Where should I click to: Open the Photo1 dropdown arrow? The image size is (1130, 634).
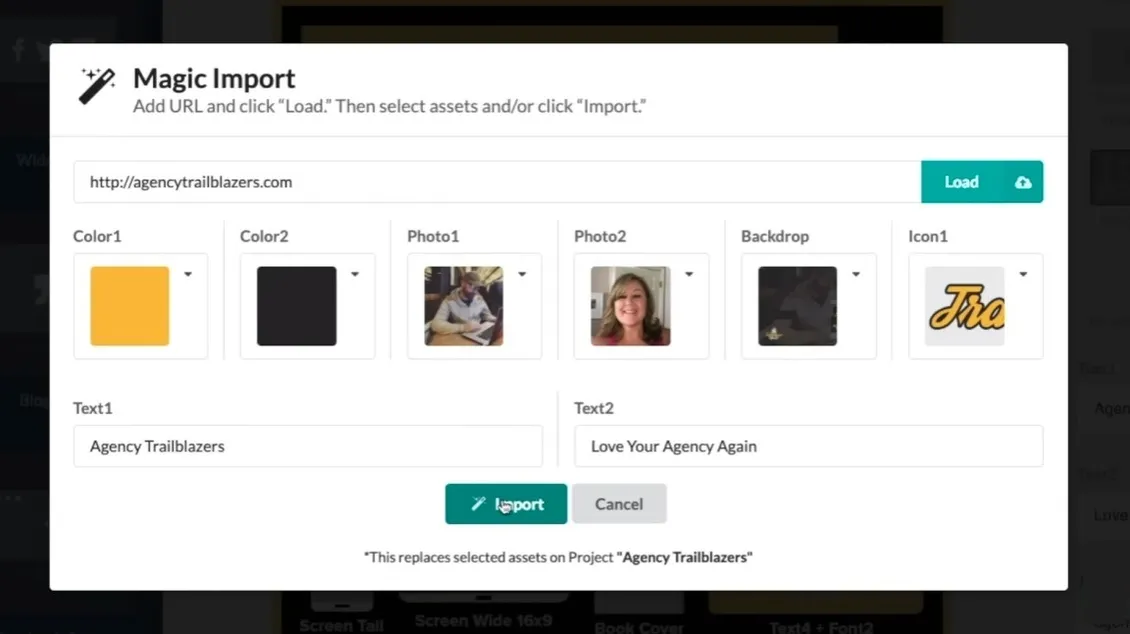522,274
